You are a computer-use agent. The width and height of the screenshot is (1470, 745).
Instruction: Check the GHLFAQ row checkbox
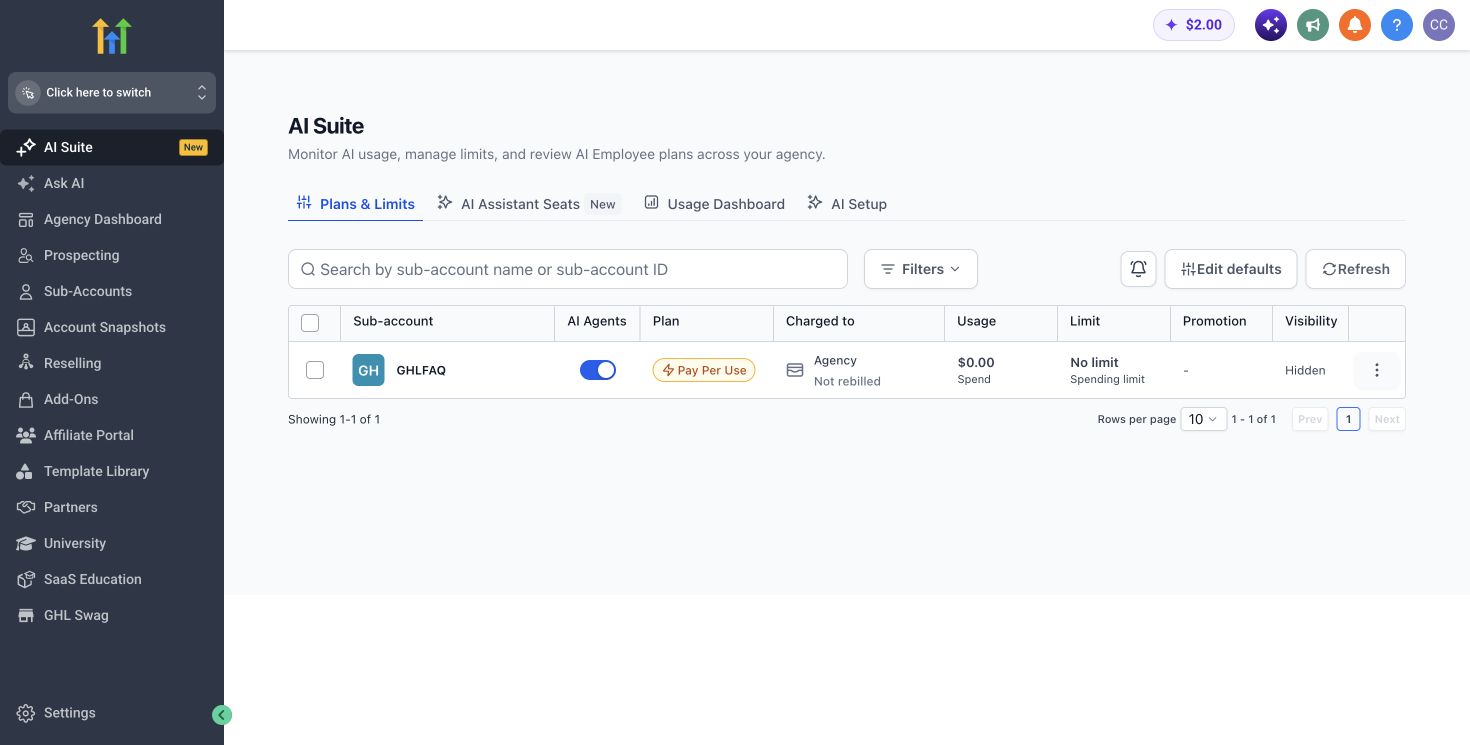pyautogui.click(x=315, y=370)
